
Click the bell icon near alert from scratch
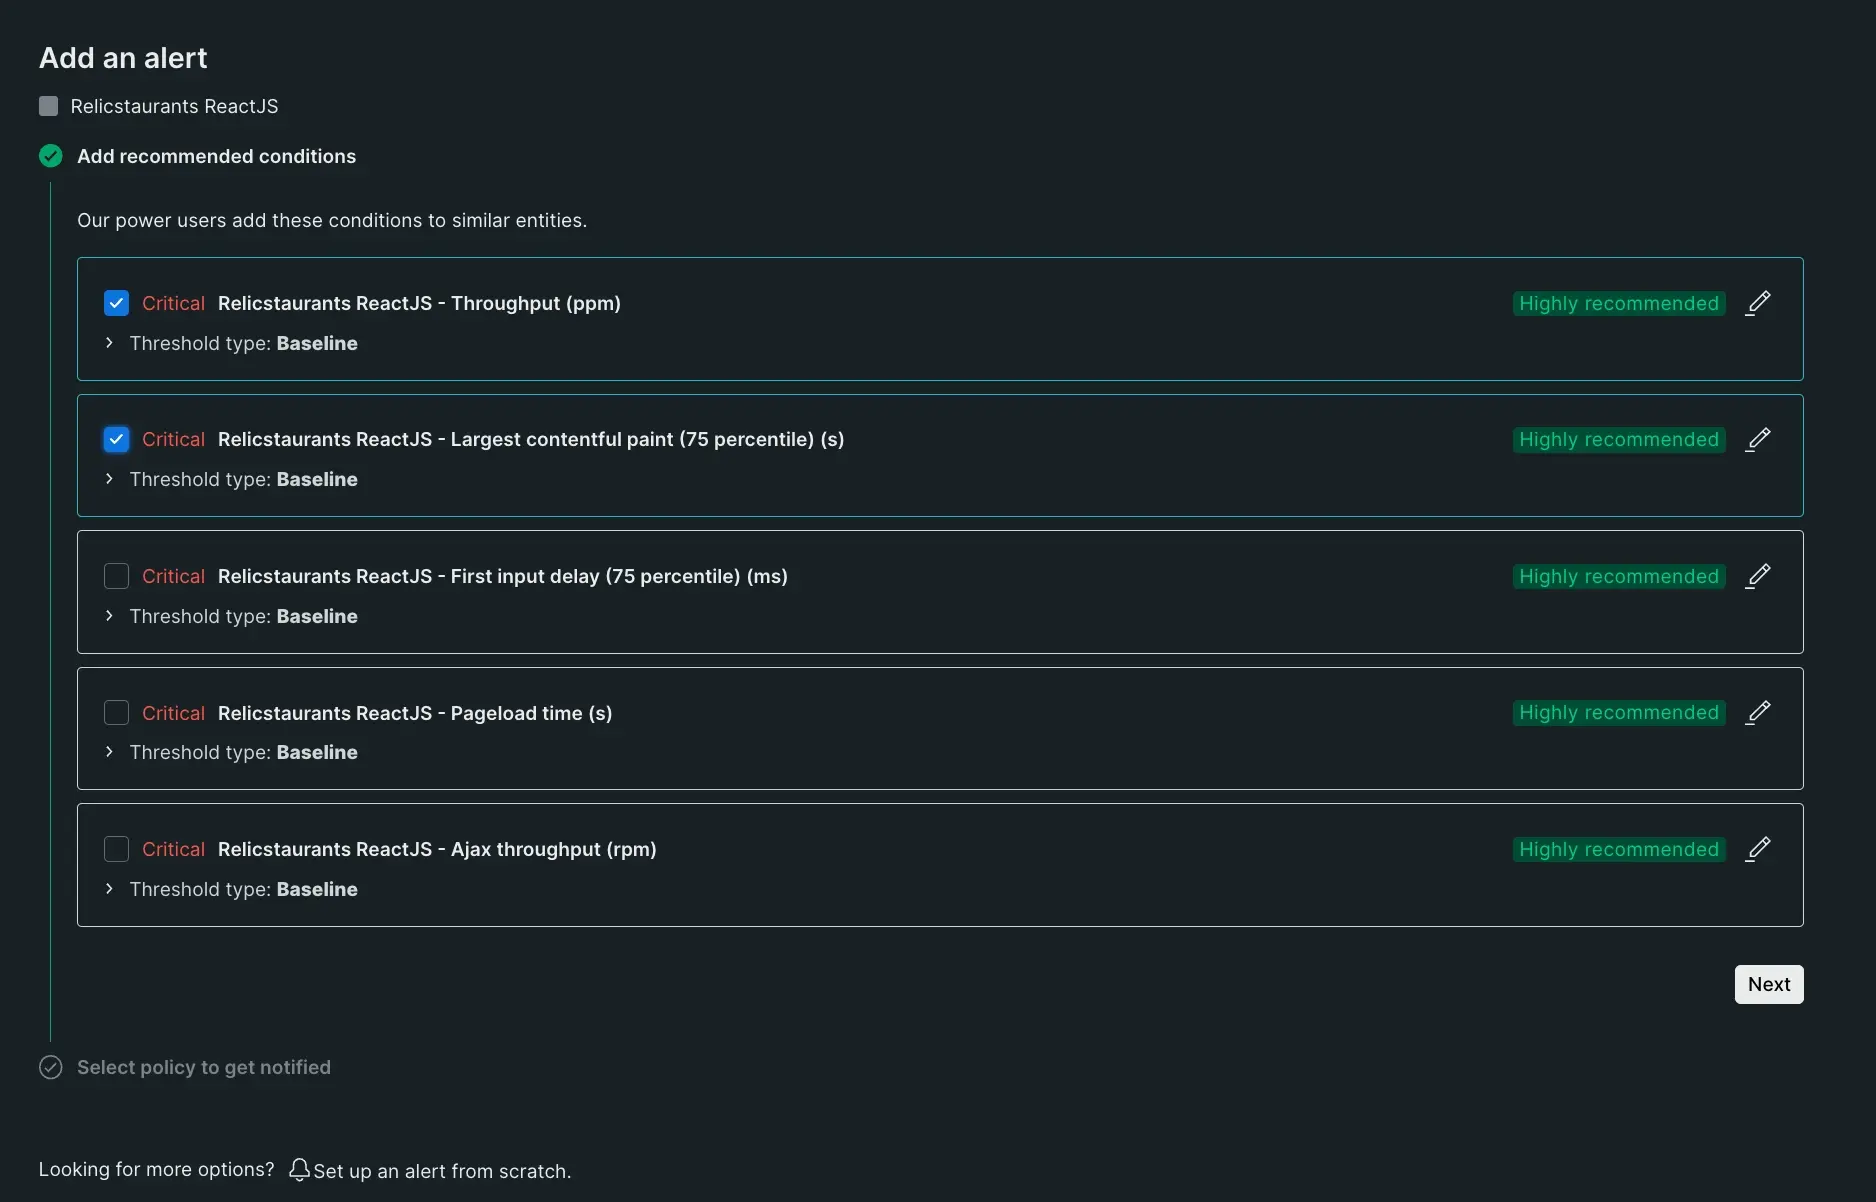[x=299, y=1170]
